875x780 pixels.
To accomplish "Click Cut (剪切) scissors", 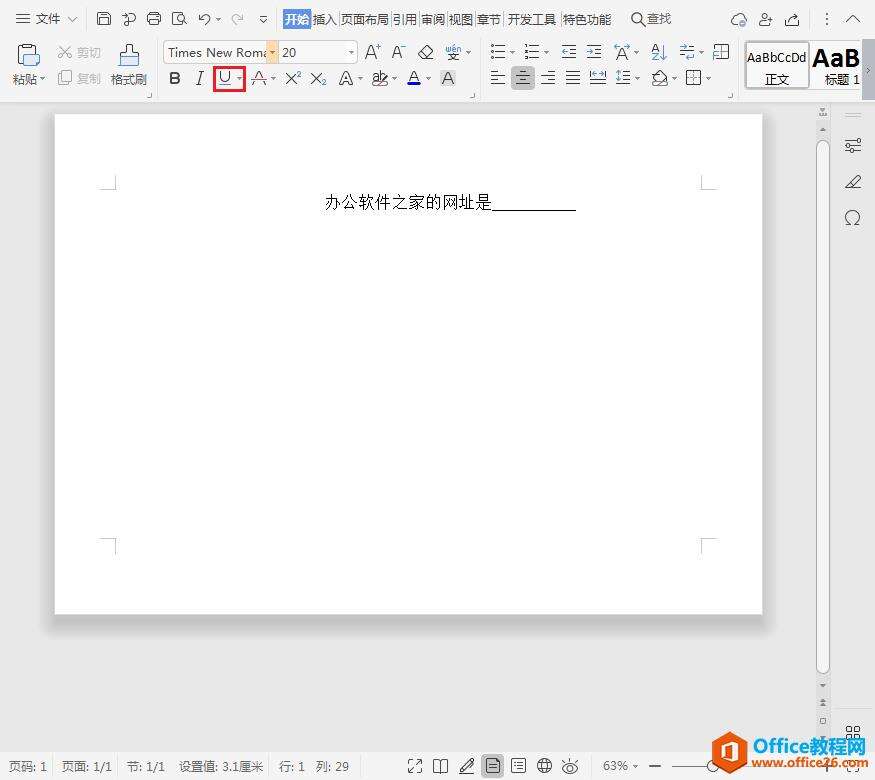I will (79, 52).
